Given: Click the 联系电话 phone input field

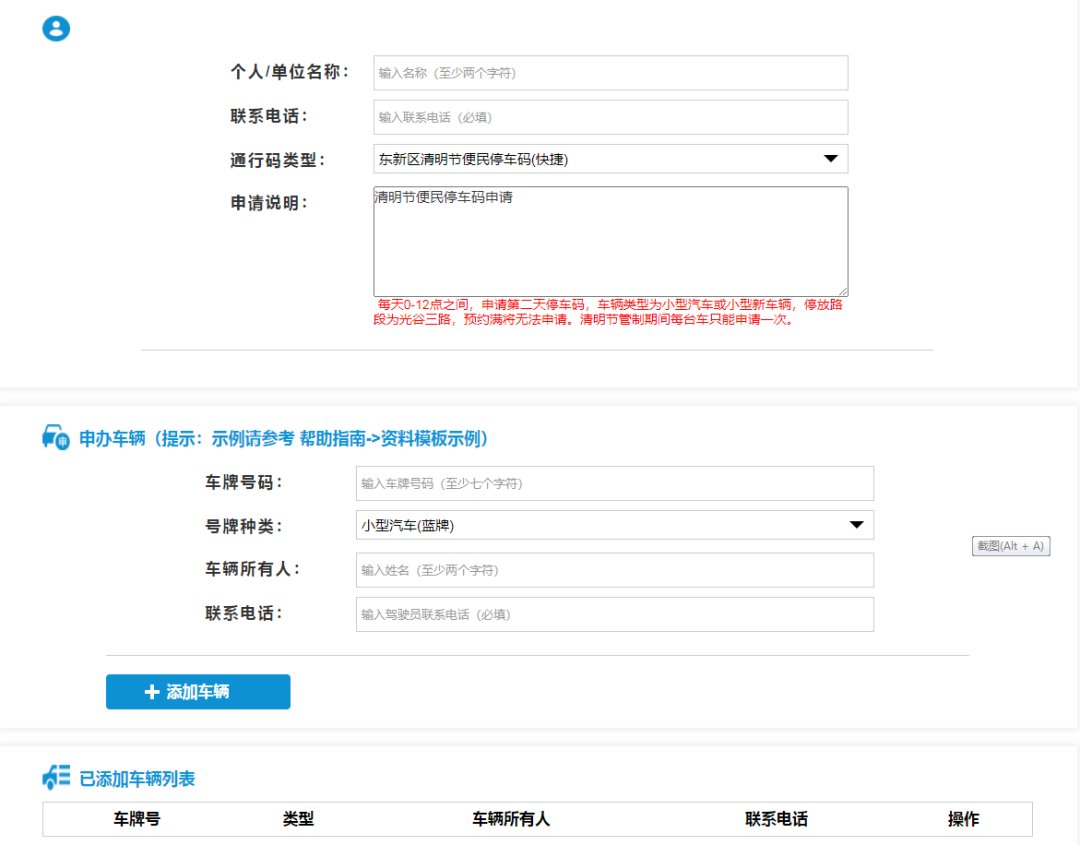Looking at the screenshot, I should coord(609,116).
